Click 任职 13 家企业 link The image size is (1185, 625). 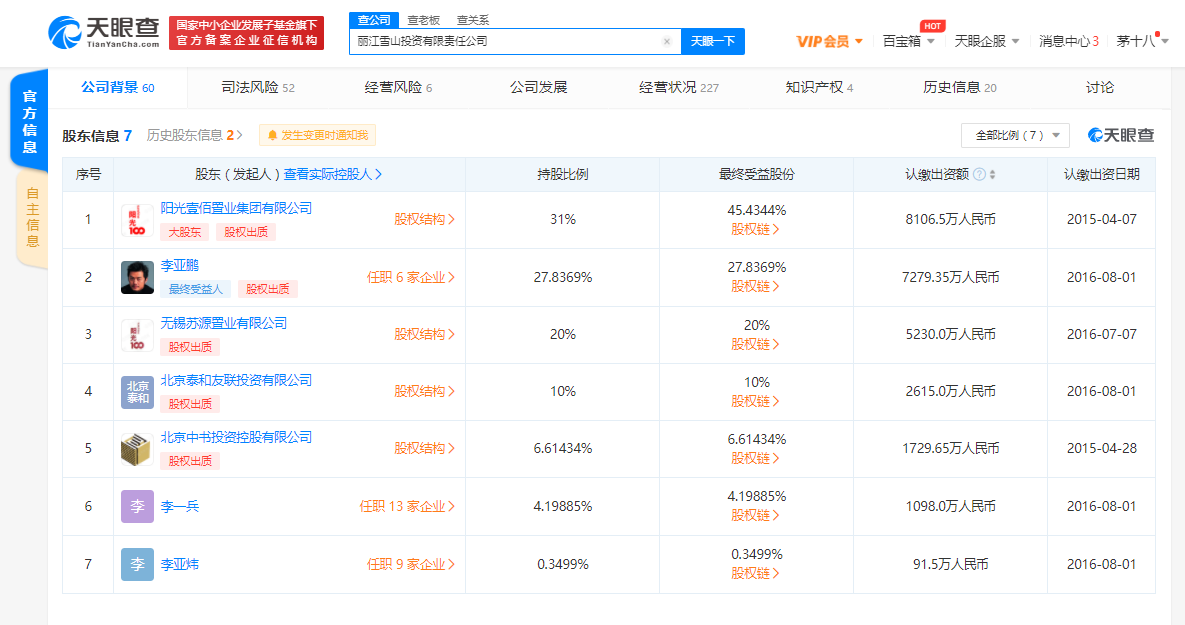pos(407,506)
